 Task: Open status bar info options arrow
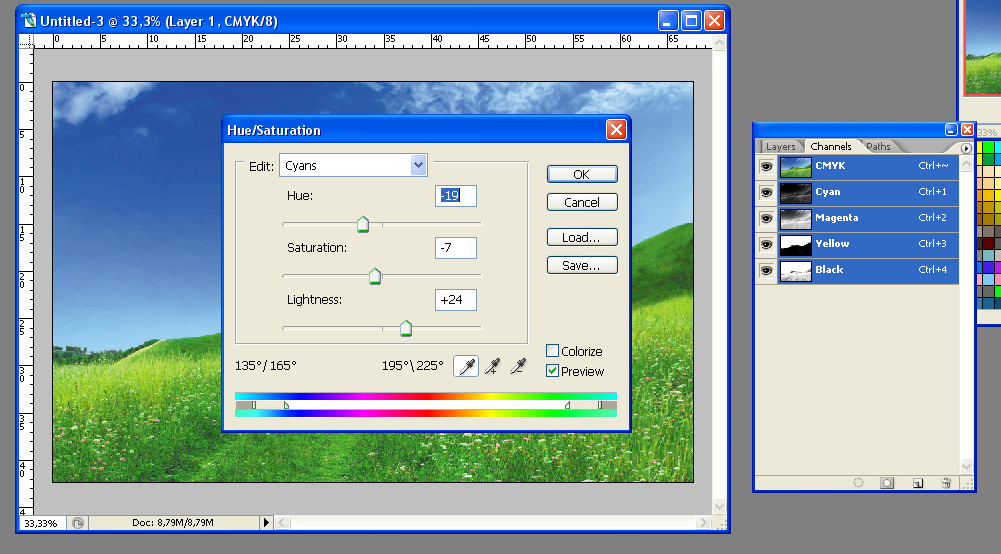[266, 523]
